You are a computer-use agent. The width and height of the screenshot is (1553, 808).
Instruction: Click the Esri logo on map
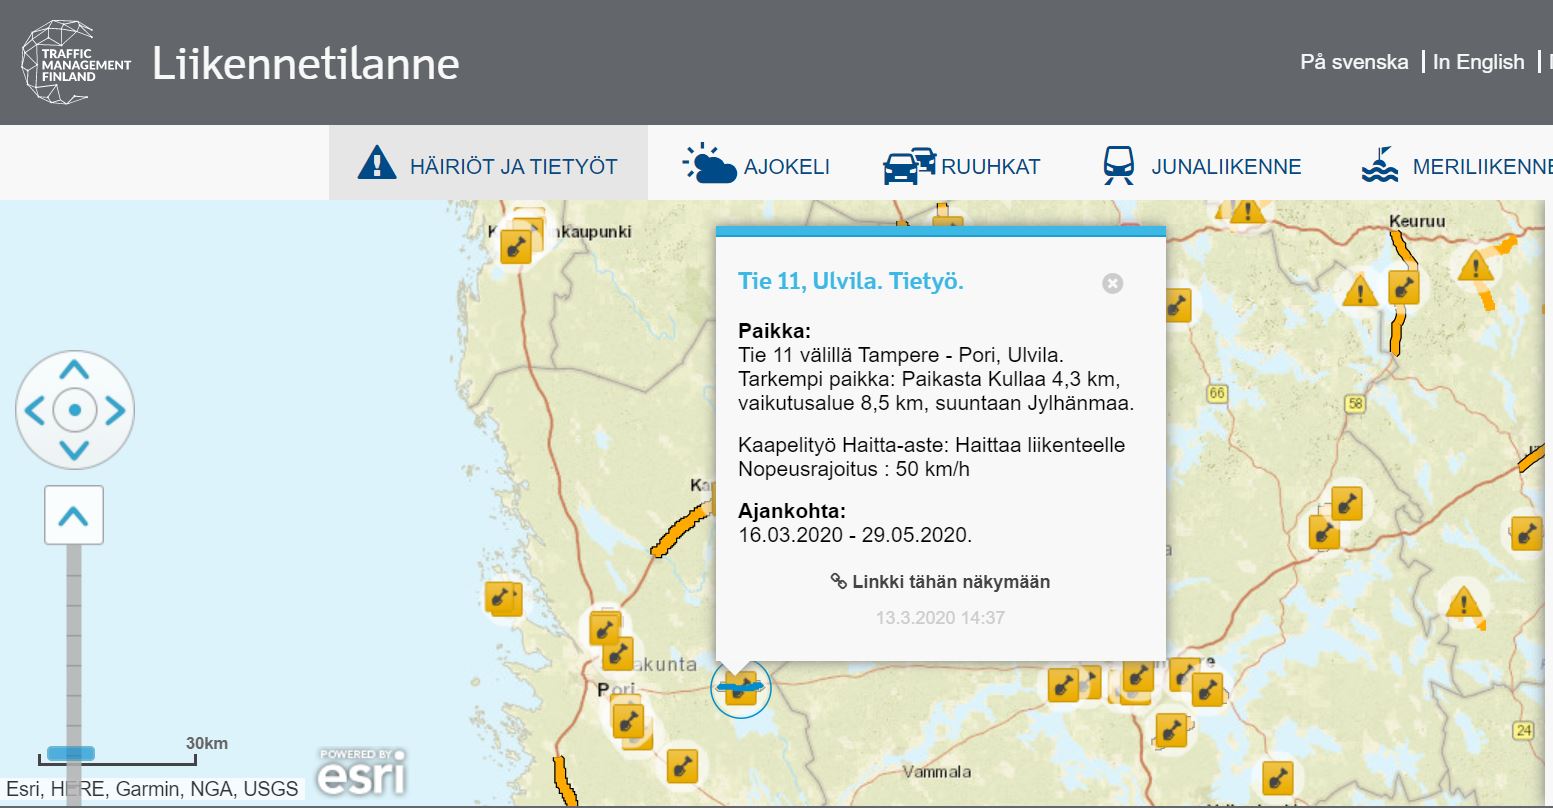tap(362, 772)
